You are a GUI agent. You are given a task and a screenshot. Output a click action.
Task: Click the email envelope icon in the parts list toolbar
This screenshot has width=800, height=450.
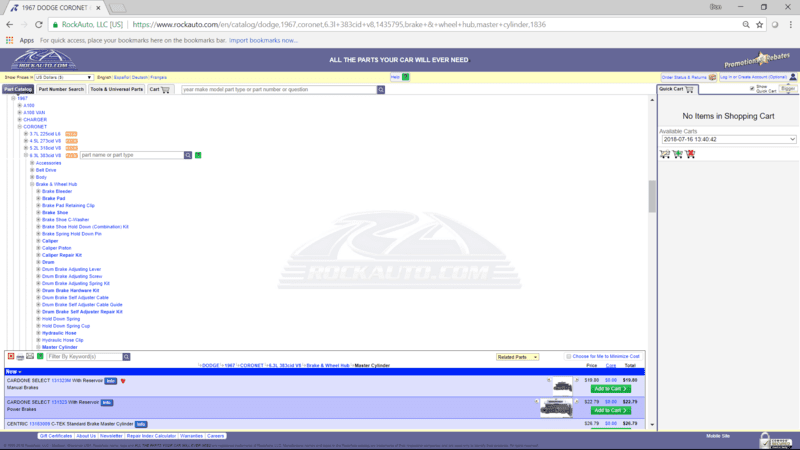(x=30, y=356)
